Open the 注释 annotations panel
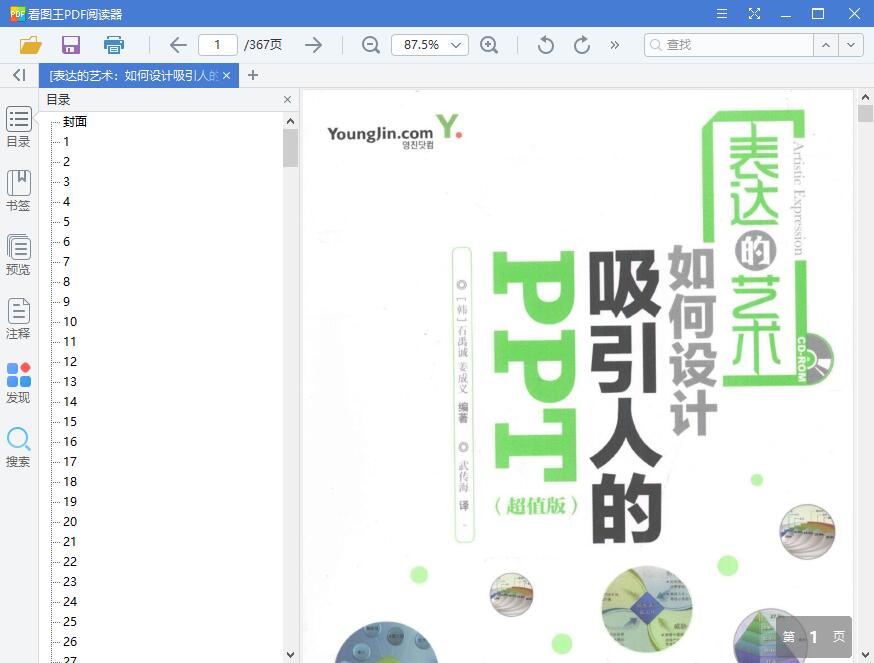The image size is (874, 663). 18,319
